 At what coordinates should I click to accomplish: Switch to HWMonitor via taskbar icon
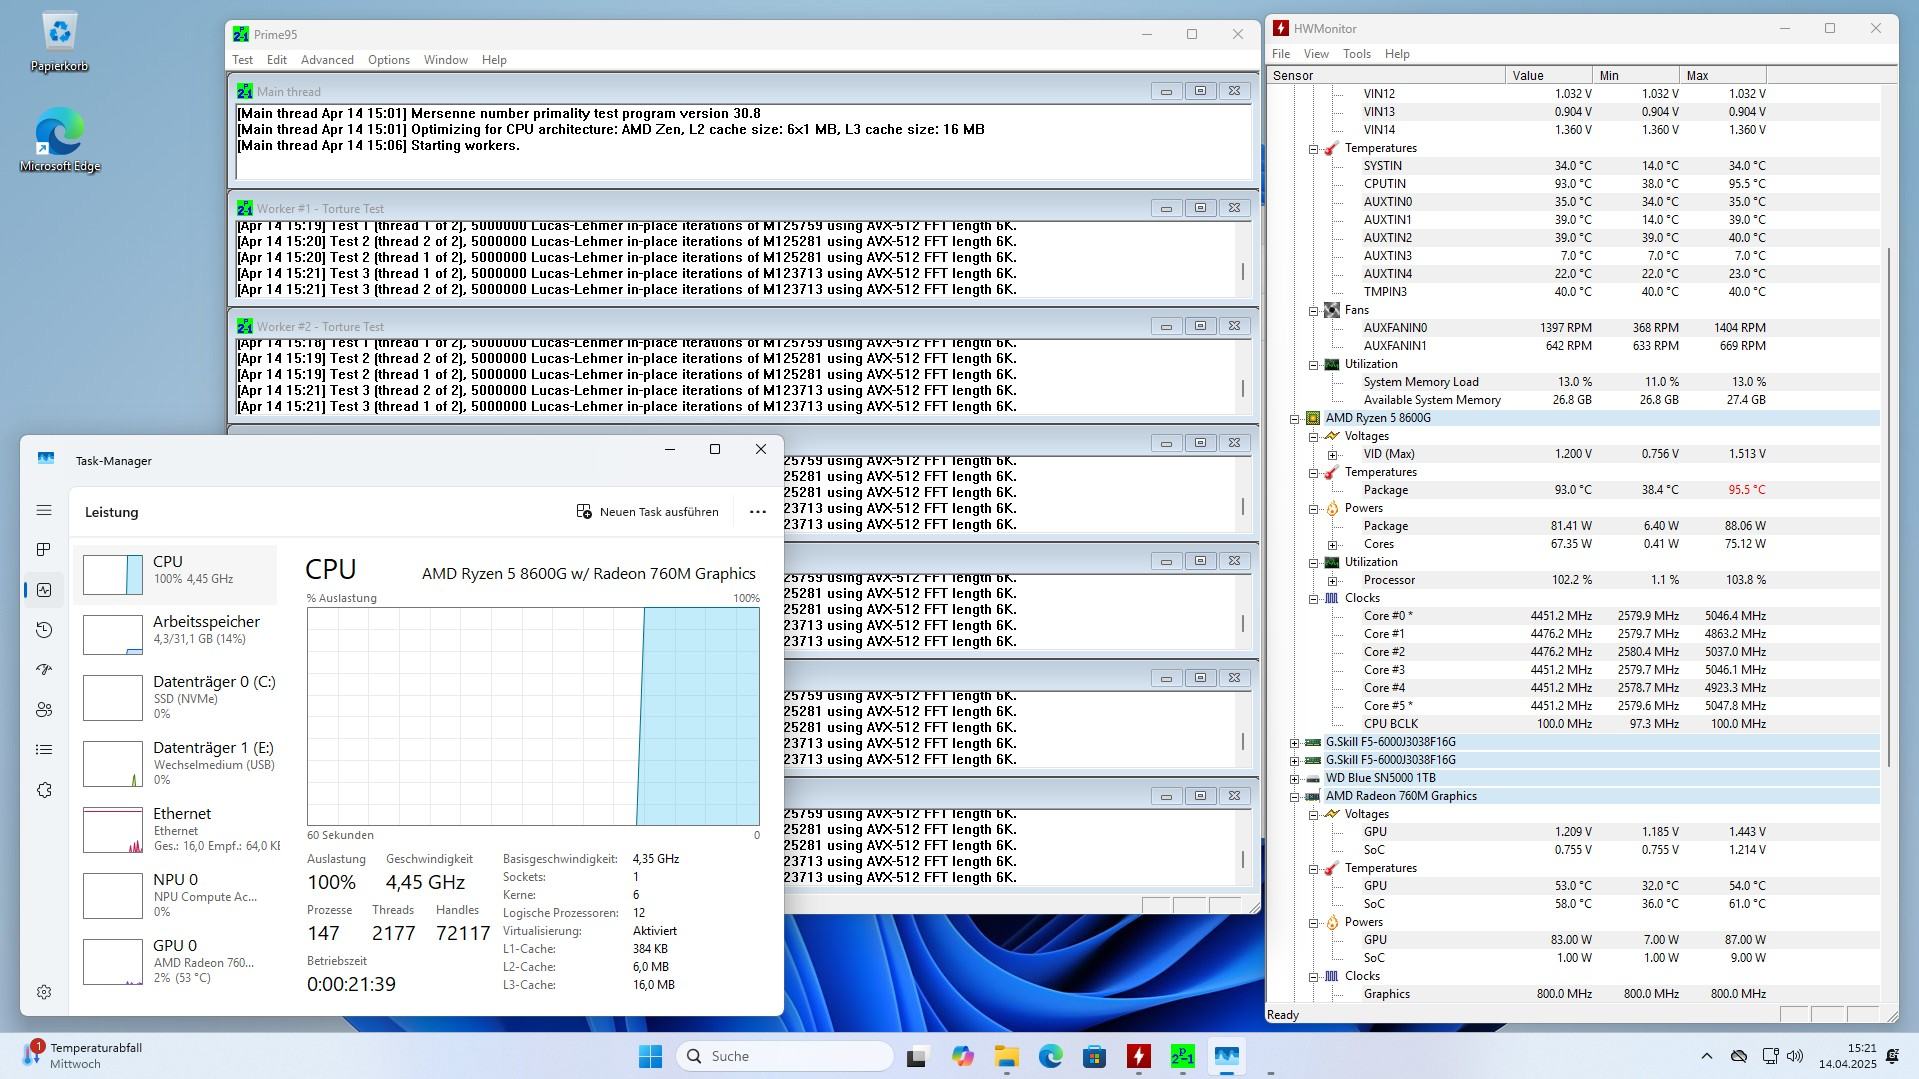click(x=1138, y=1056)
